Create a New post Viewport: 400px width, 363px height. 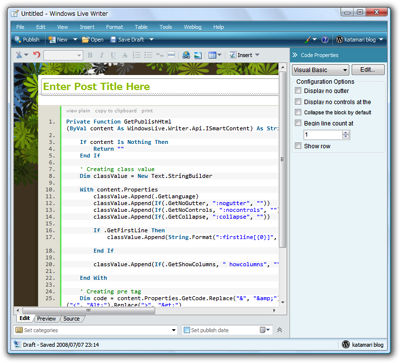pyautogui.click(x=58, y=40)
